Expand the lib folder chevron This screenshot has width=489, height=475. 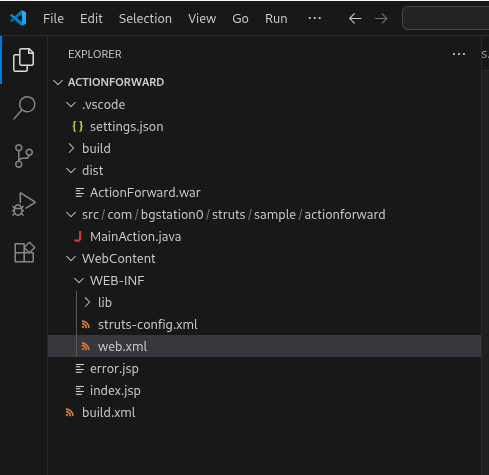[87, 303]
